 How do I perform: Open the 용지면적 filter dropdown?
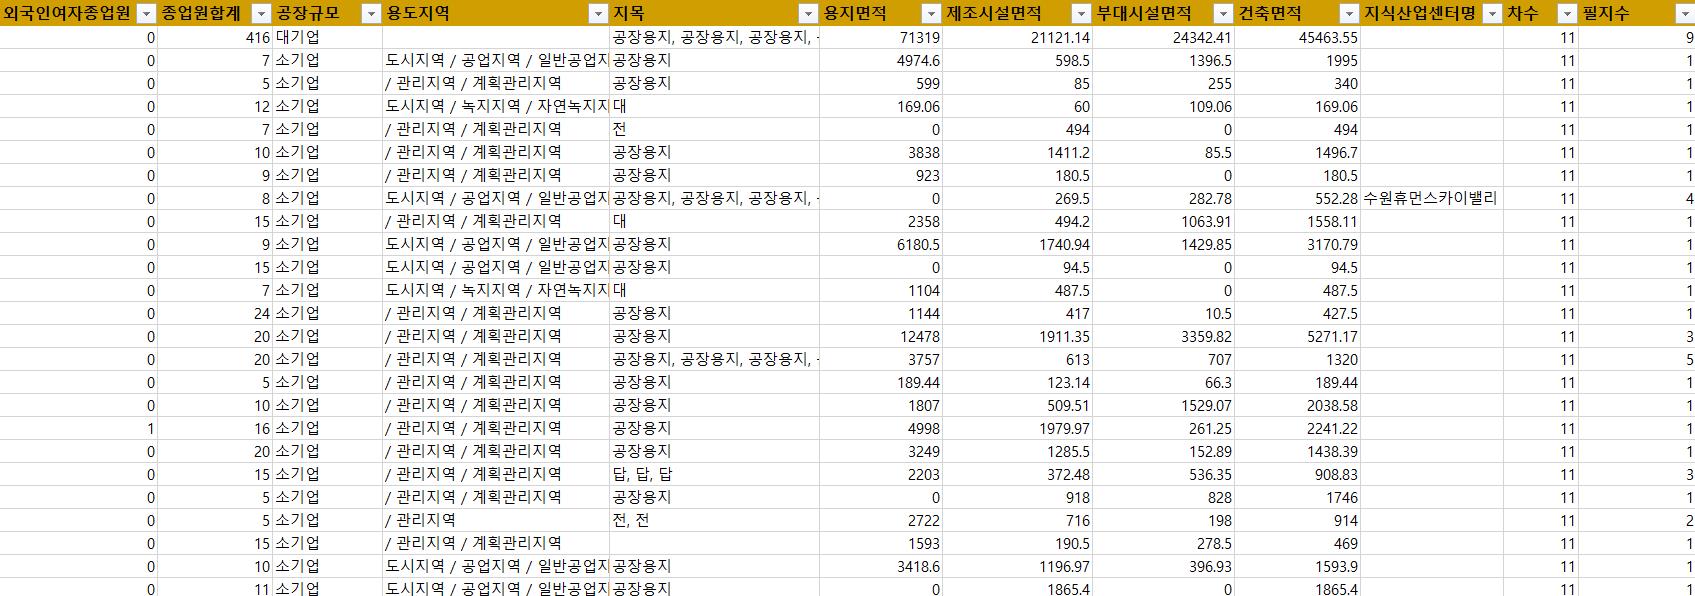930,13
